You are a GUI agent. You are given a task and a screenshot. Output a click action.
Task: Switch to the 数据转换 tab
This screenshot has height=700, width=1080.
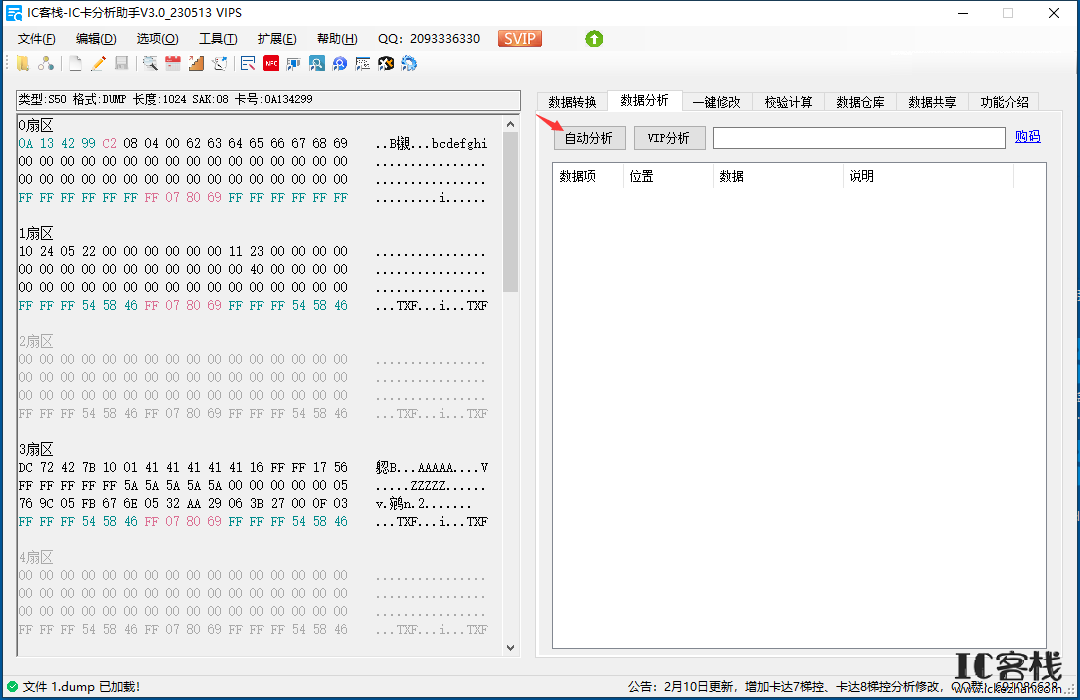tap(572, 102)
